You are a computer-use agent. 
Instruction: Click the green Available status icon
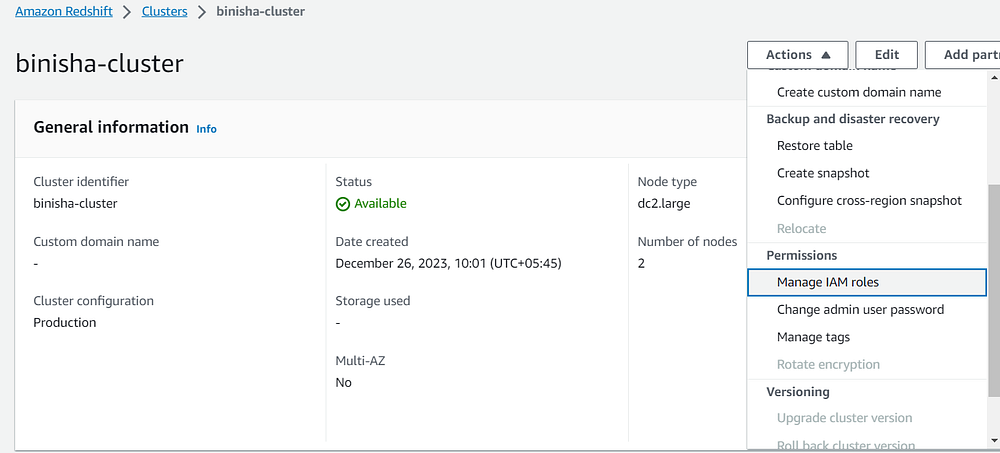point(342,204)
